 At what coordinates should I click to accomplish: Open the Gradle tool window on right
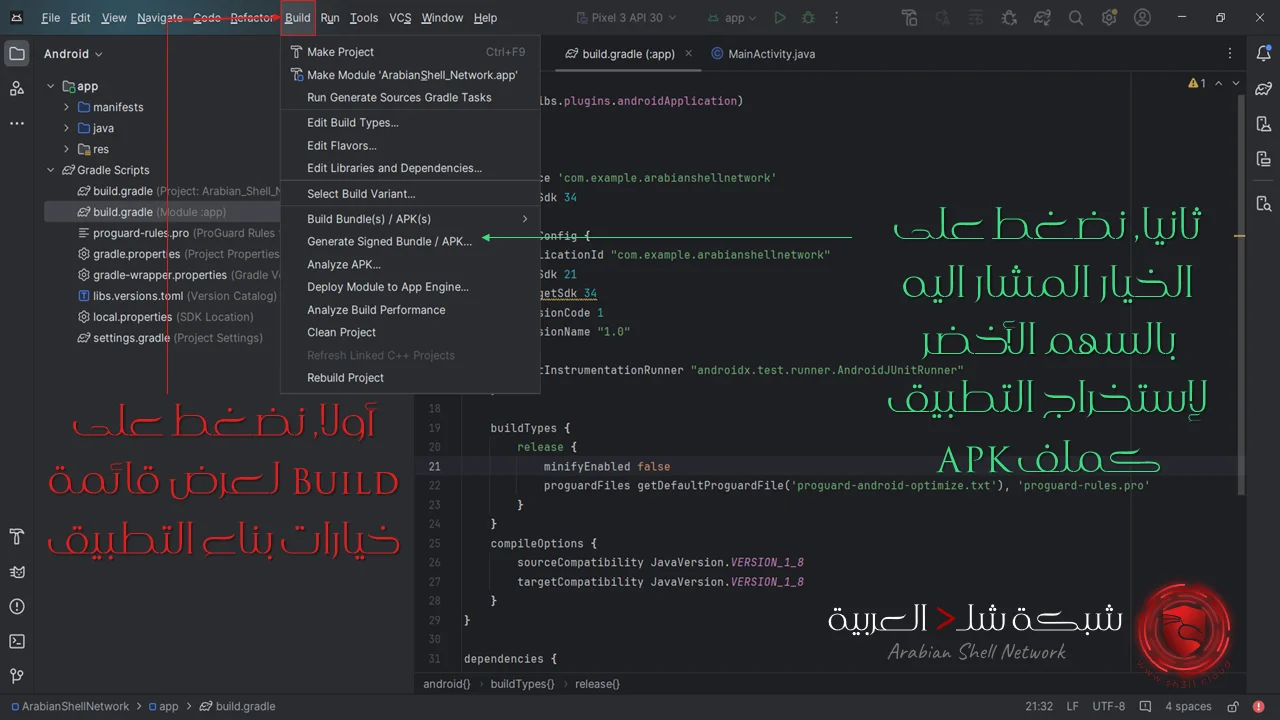(x=1263, y=89)
